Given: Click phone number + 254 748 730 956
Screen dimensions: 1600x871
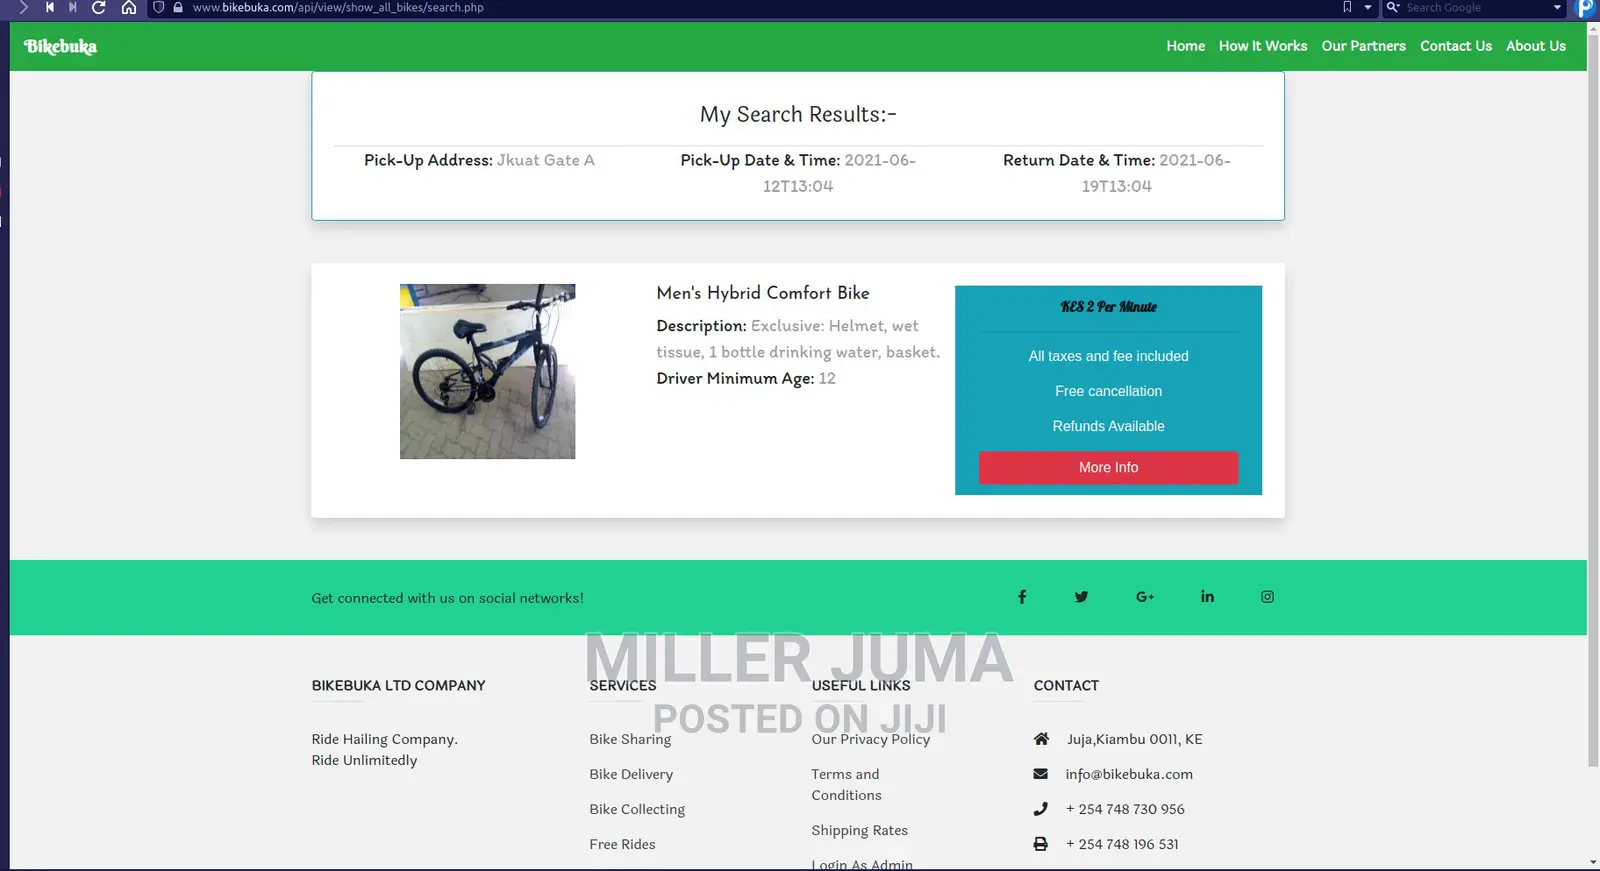Looking at the screenshot, I should point(1125,809).
